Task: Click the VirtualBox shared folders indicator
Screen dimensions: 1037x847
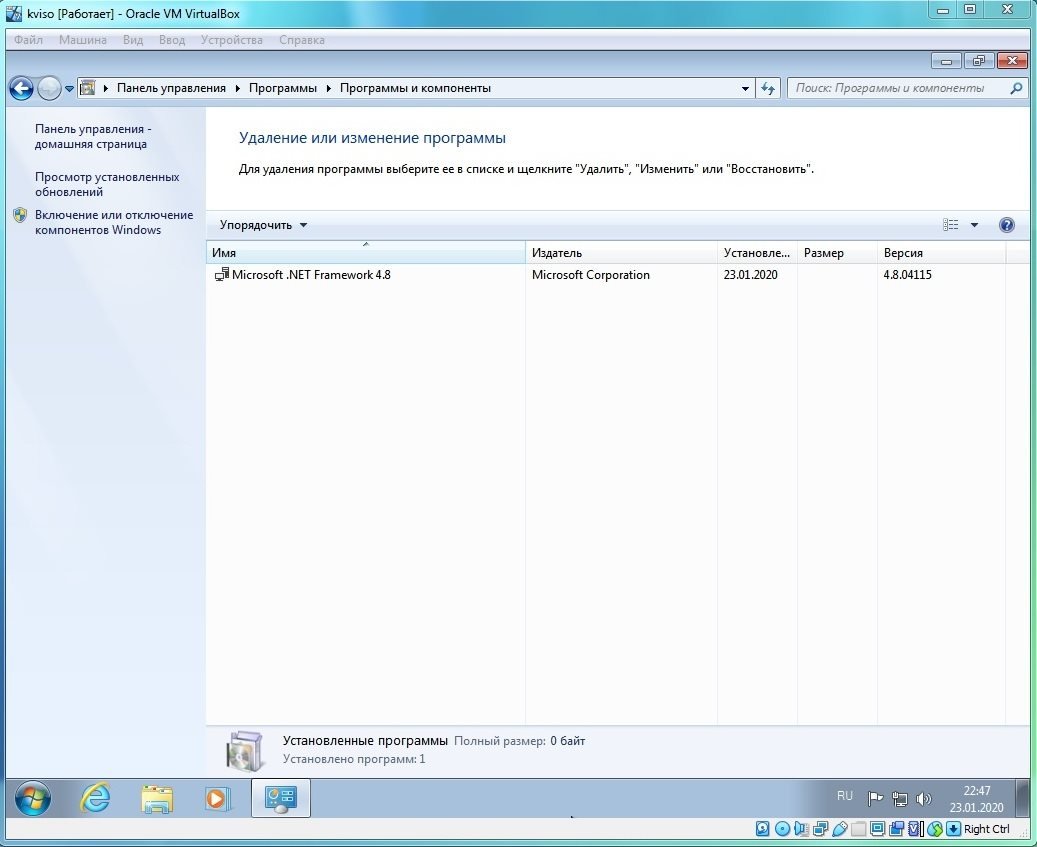Action: coord(858,829)
